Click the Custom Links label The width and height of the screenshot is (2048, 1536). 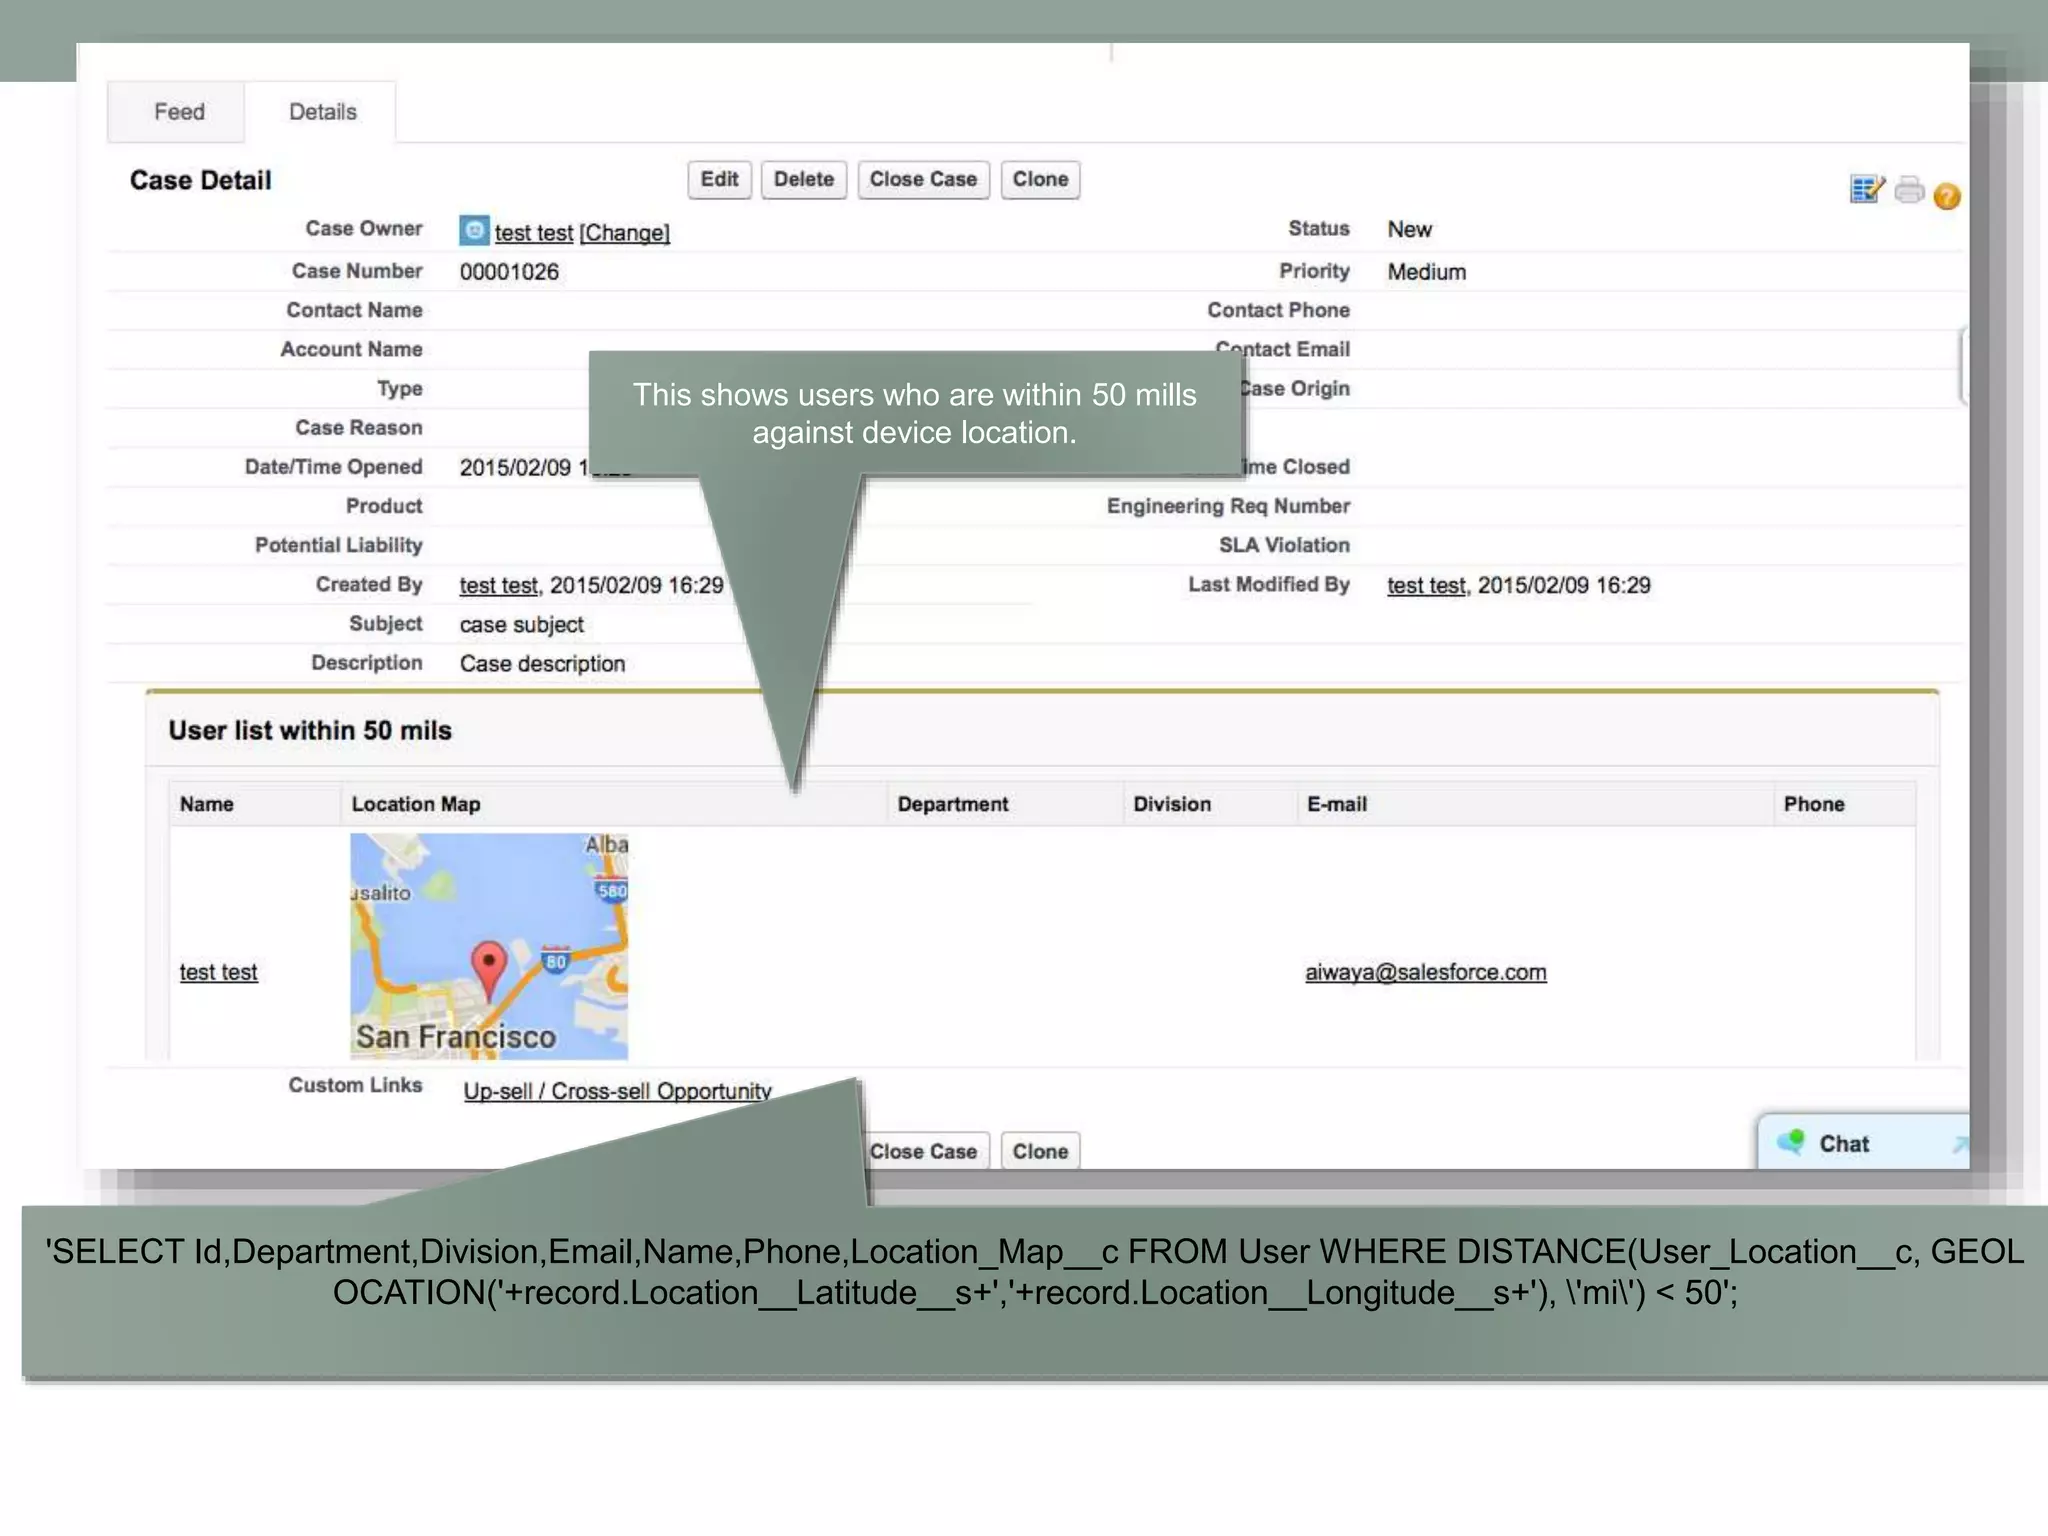coord(355,1085)
